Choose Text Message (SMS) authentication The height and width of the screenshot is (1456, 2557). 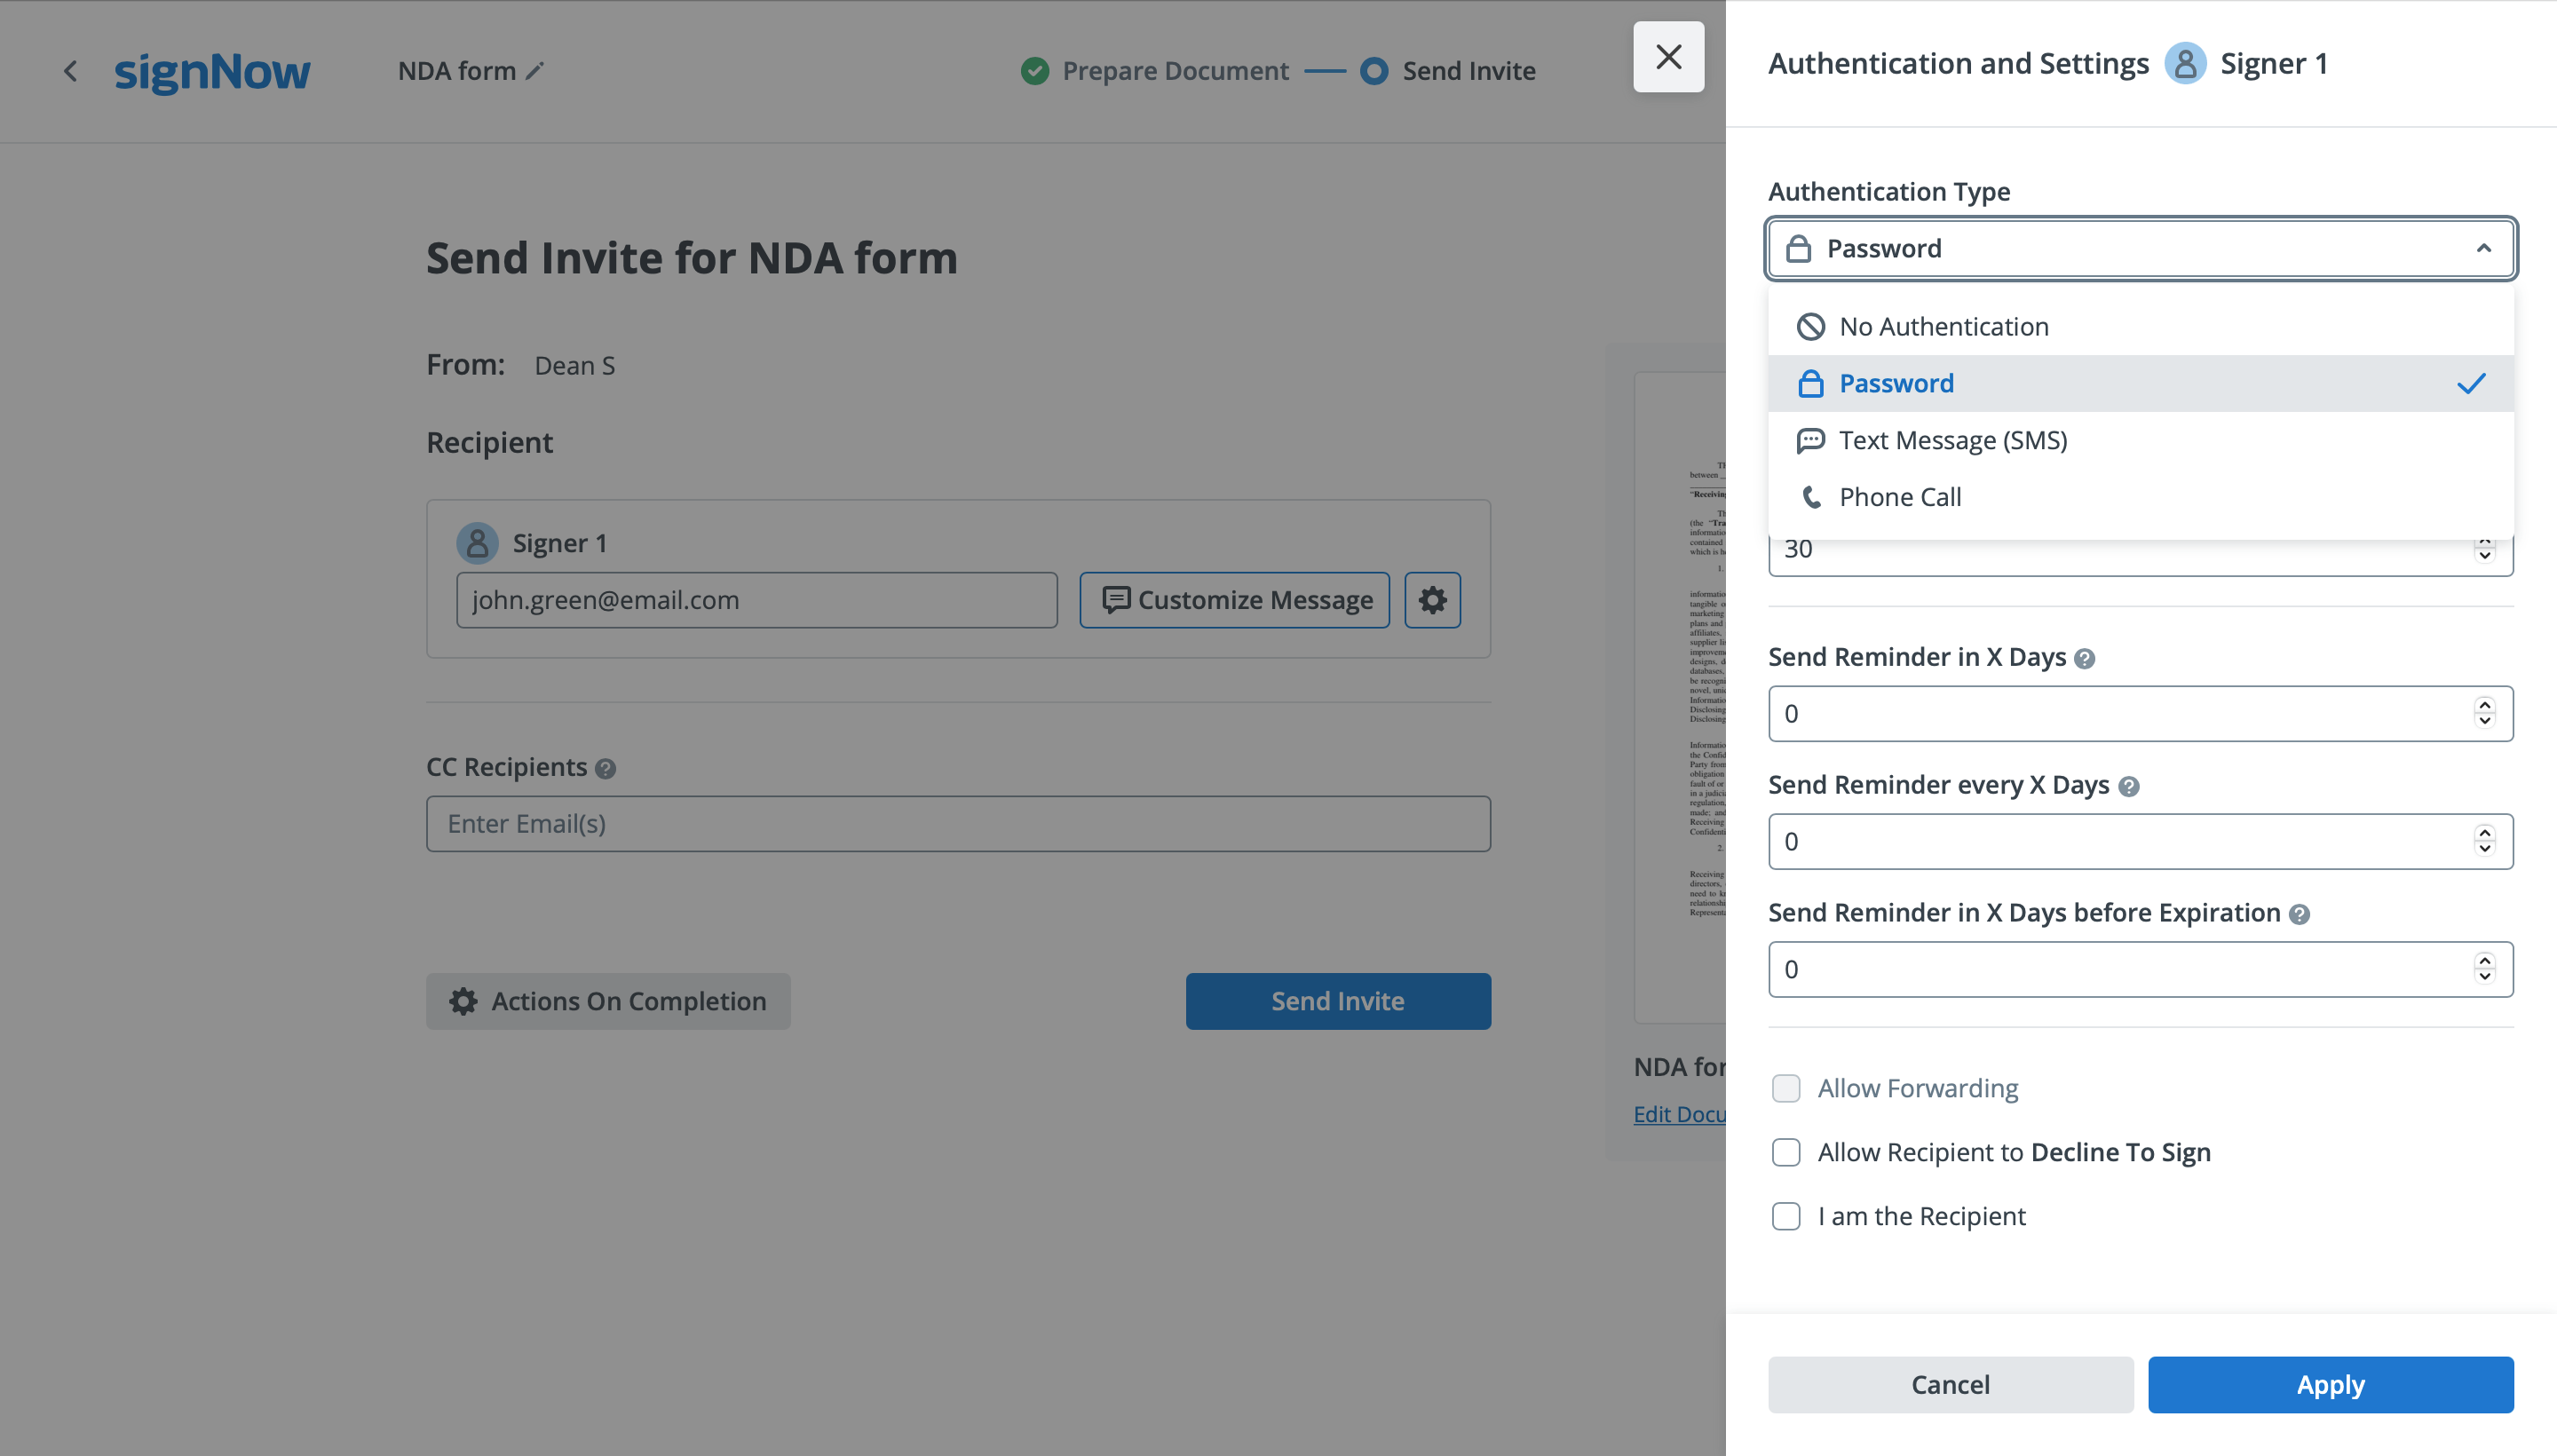(x=1952, y=440)
